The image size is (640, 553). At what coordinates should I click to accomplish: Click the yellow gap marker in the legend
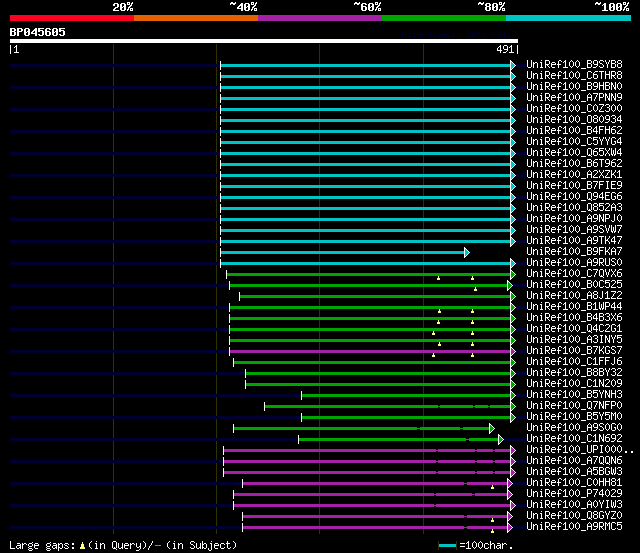pos(82,545)
